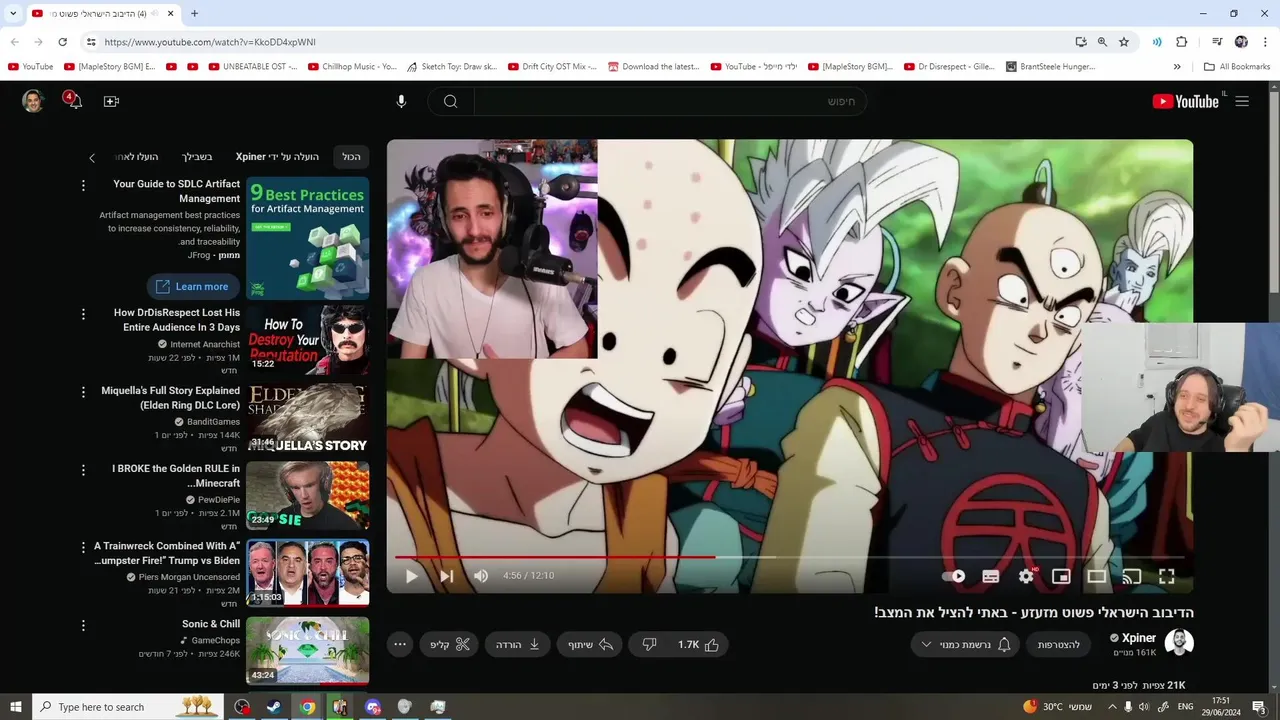Switch to miniplayer mode
This screenshot has width=1280, height=720.
tap(1061, 576)
